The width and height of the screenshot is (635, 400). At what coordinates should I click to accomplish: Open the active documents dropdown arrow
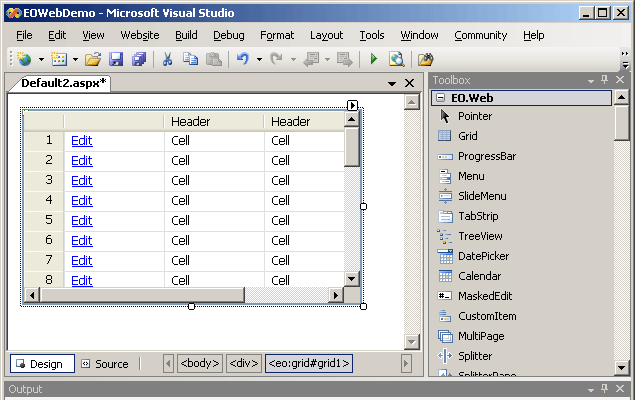pos(392,84)
